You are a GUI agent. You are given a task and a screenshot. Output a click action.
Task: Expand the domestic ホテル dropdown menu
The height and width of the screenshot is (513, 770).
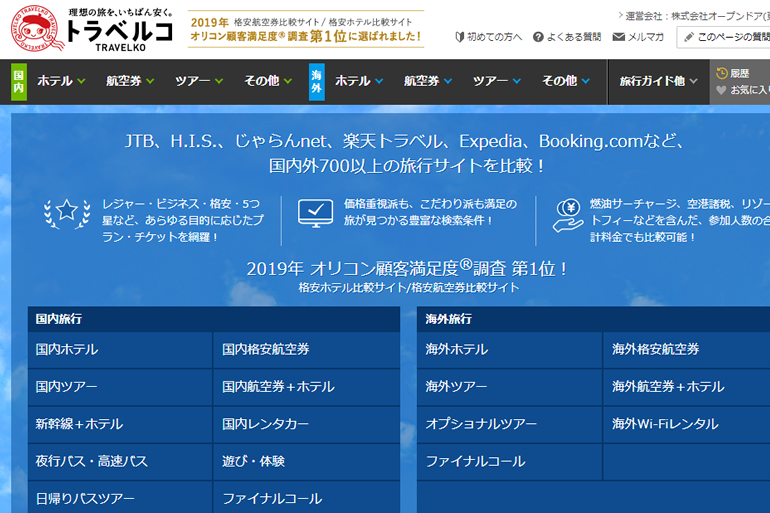61,81
